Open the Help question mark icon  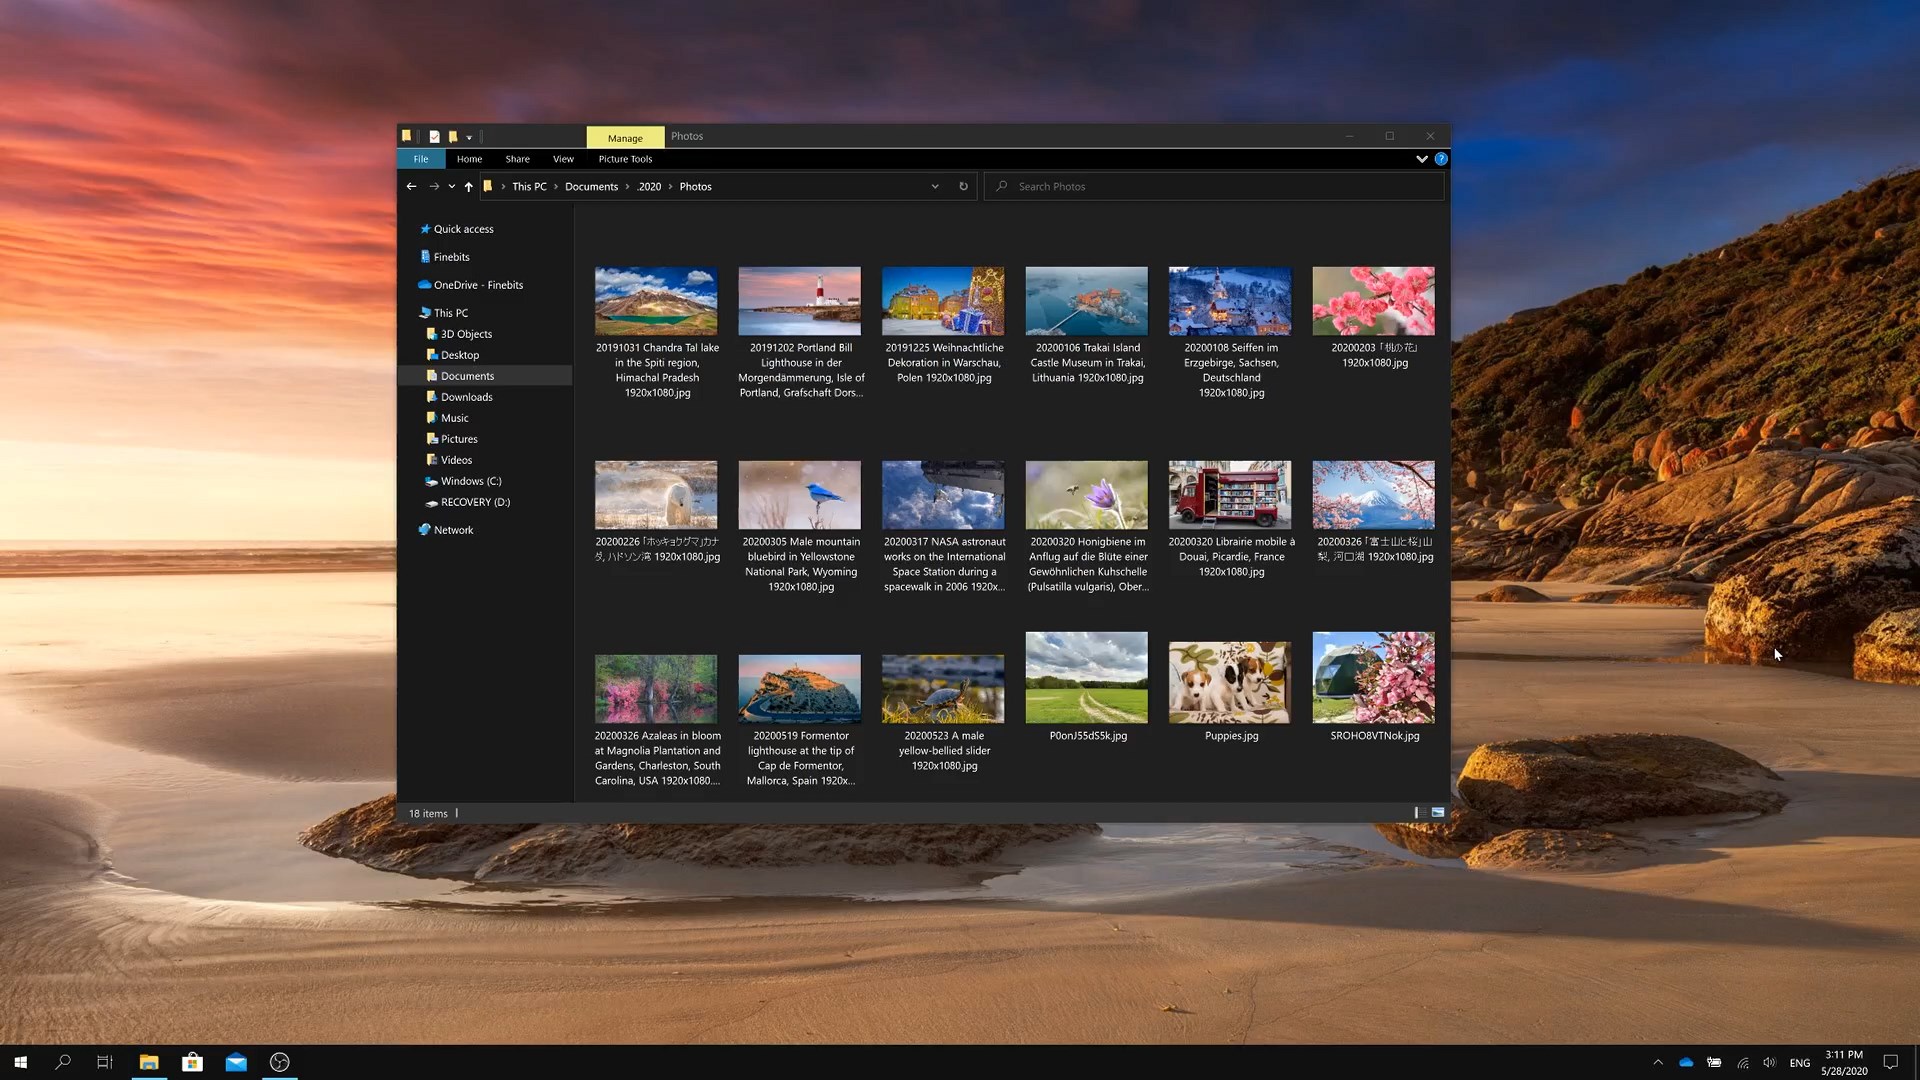click(x=1441, y=159)
